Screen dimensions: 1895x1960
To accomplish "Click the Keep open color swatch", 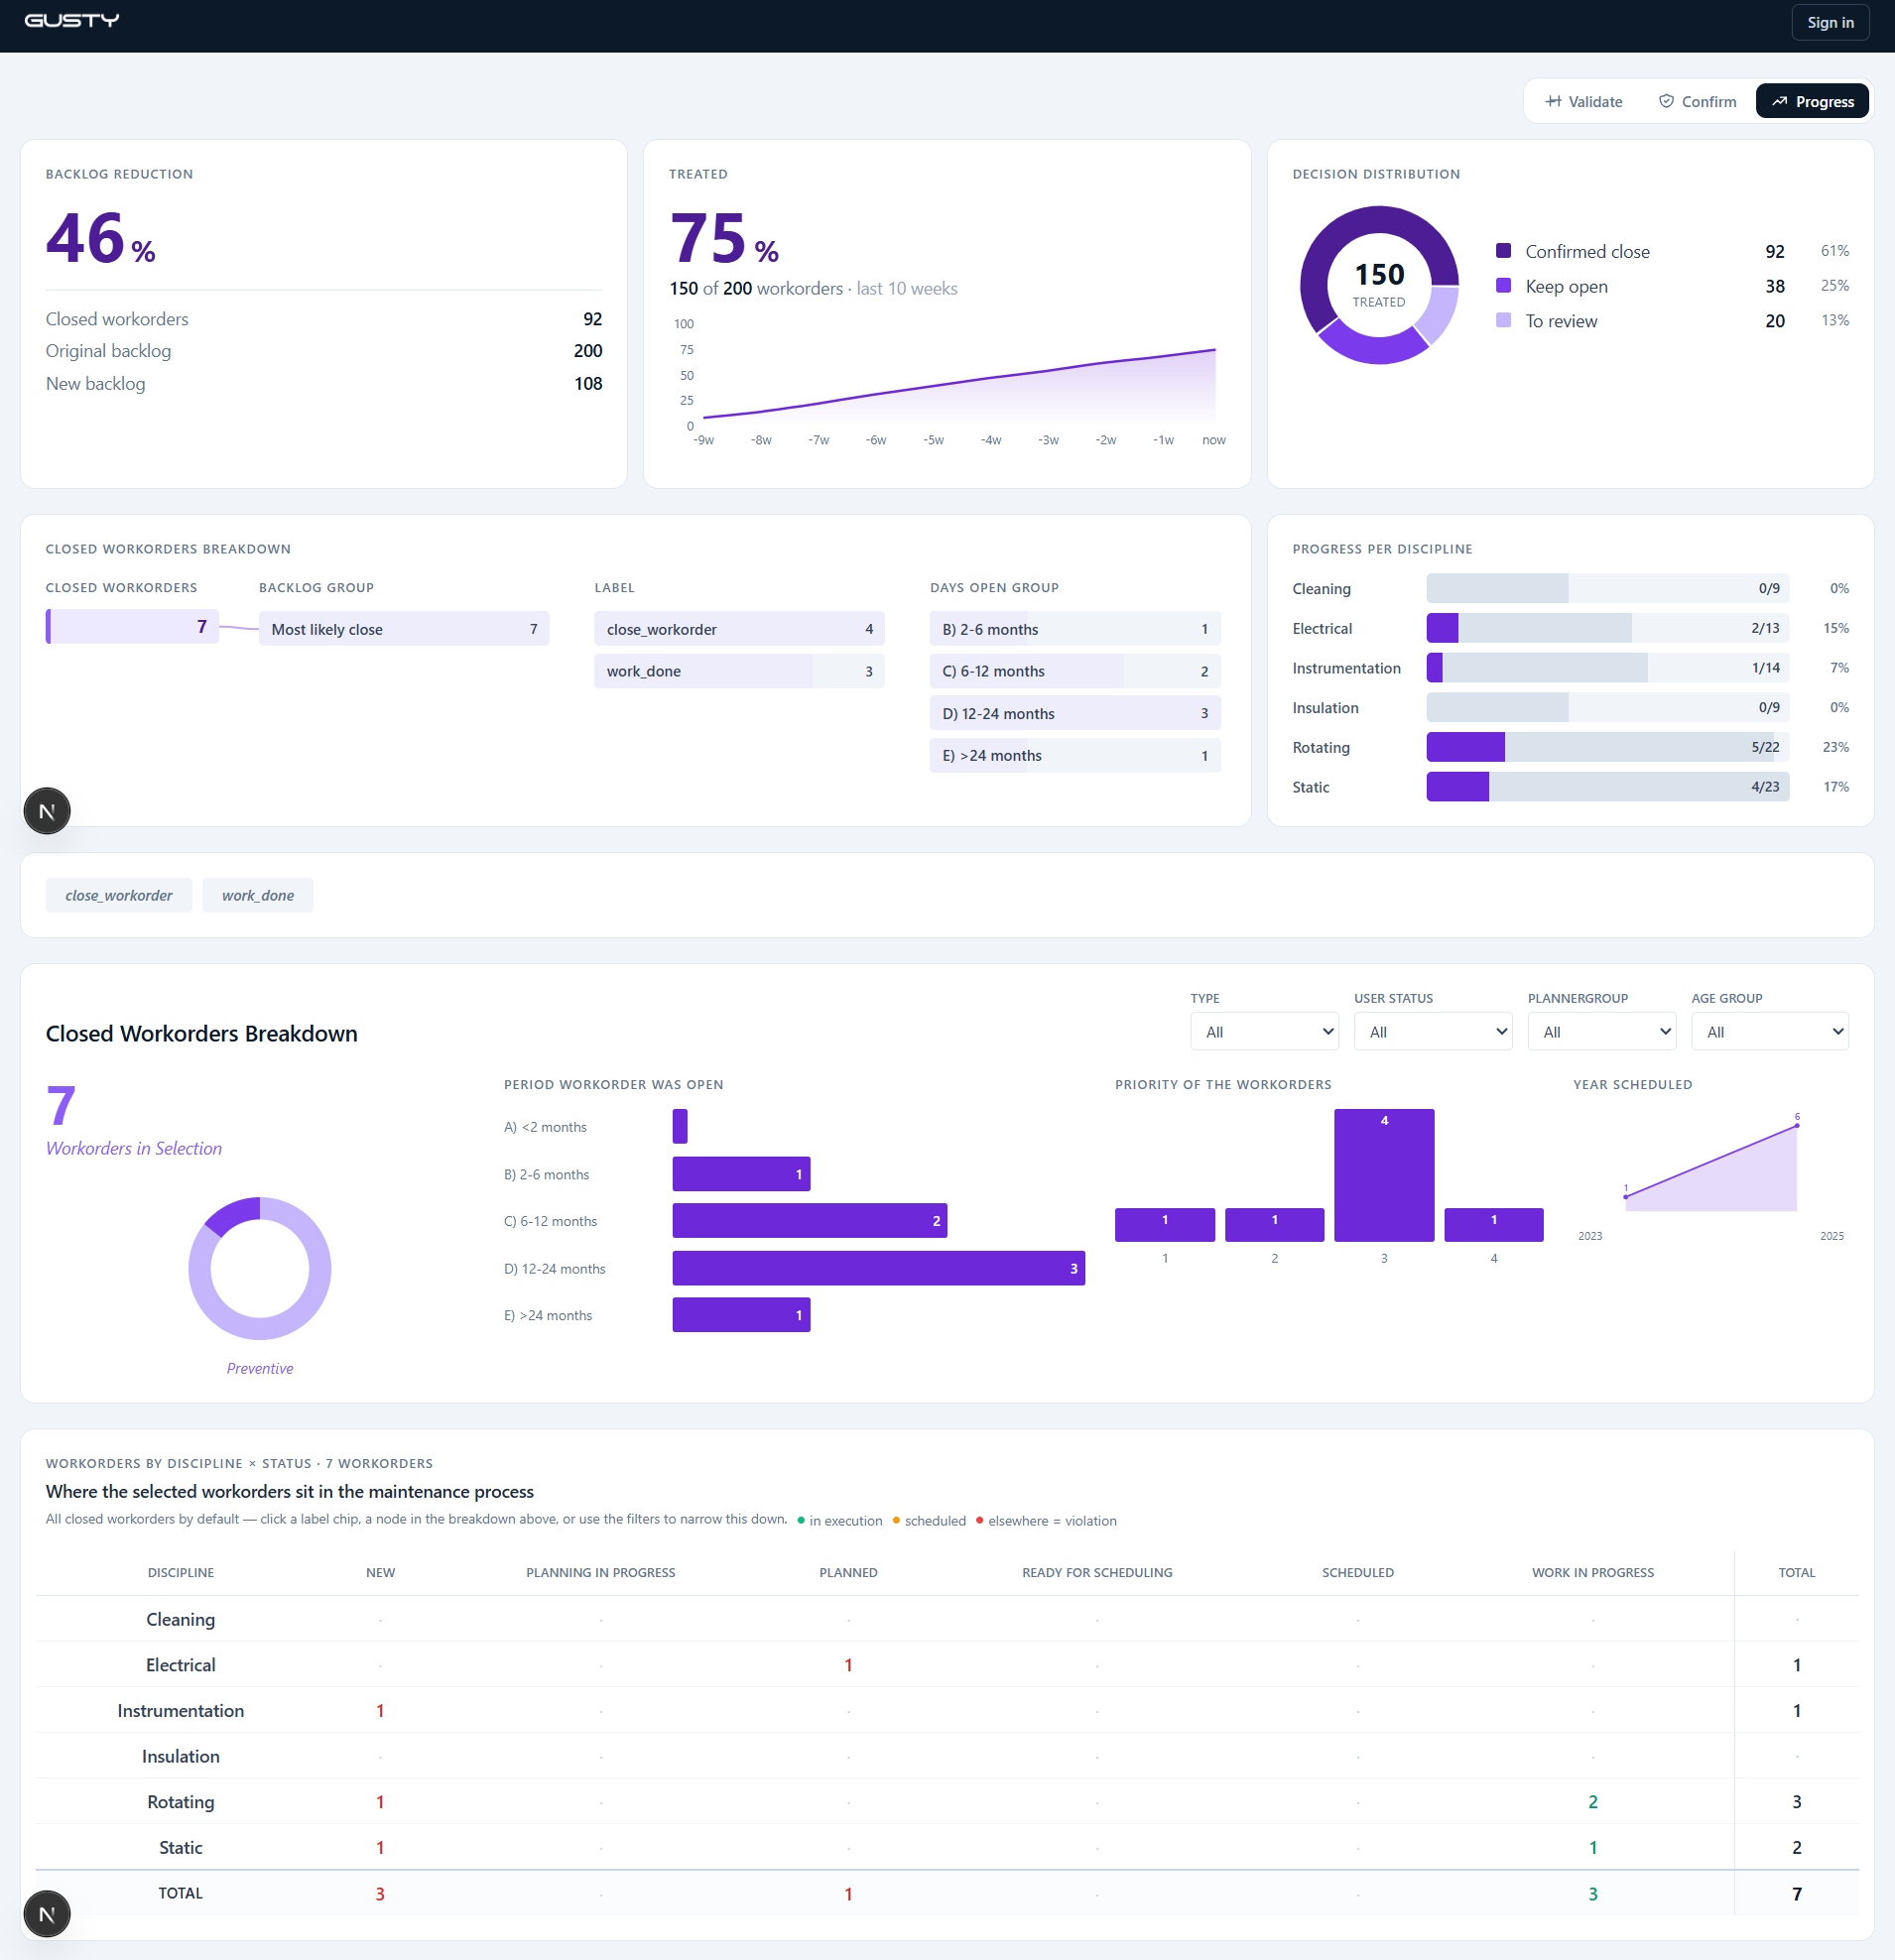I will click(1503, 286).
